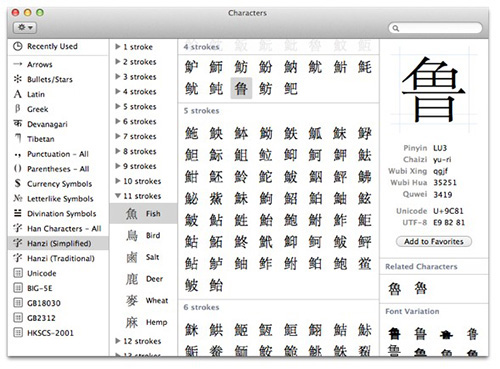Viewport: 500px width, 369px height.
Task: Expand the 3 strokes group
Action: pos(118,77)
